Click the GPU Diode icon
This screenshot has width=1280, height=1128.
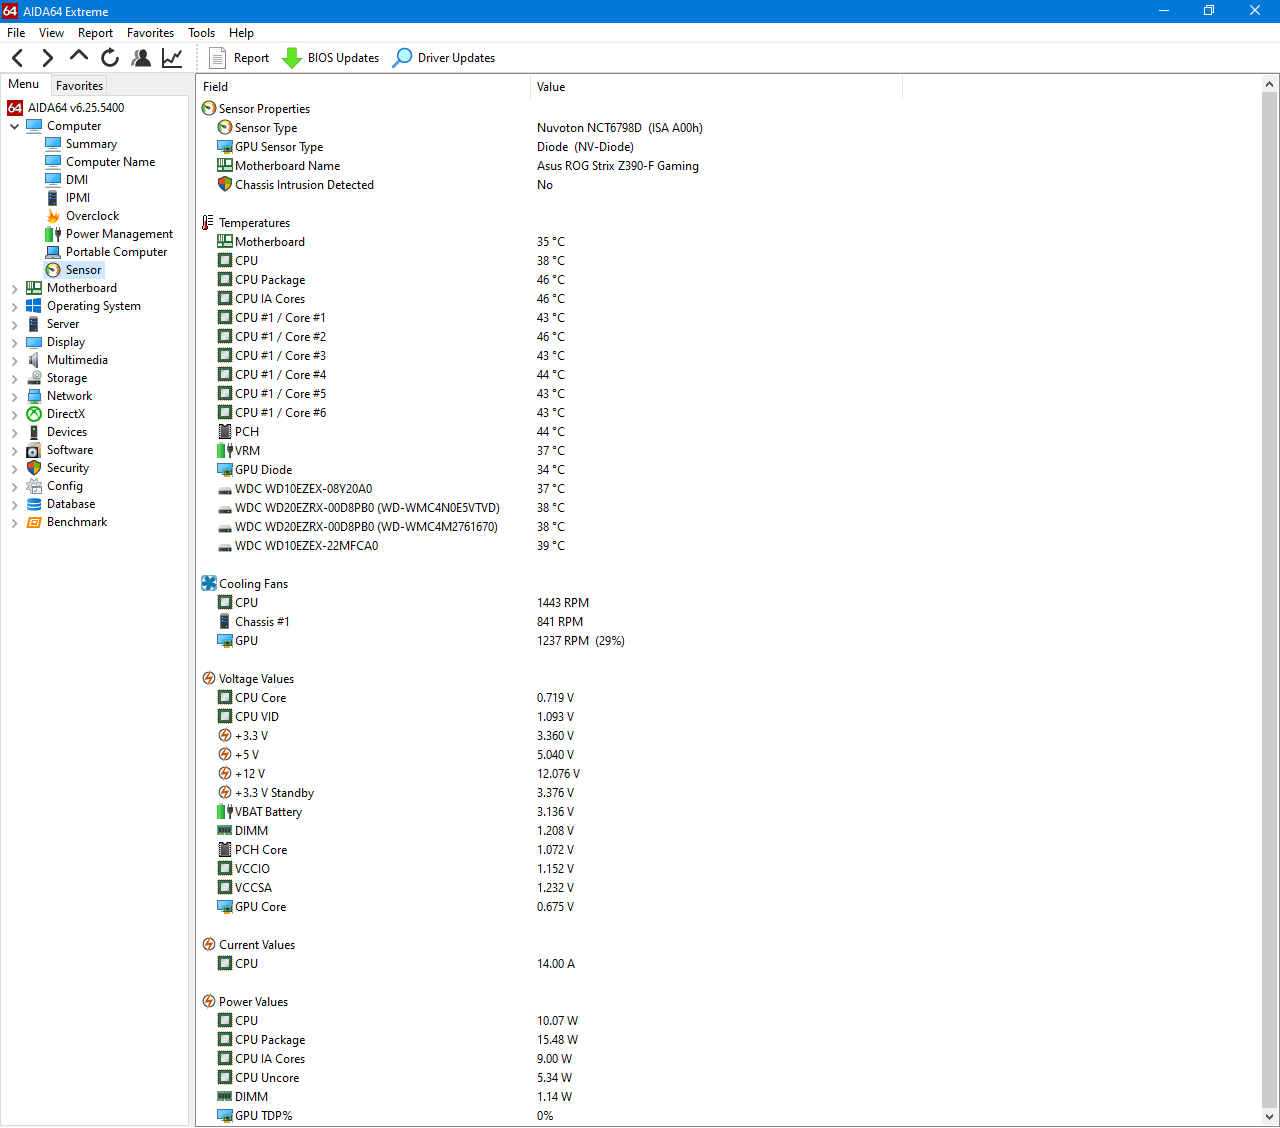click(x=225, y=469)
